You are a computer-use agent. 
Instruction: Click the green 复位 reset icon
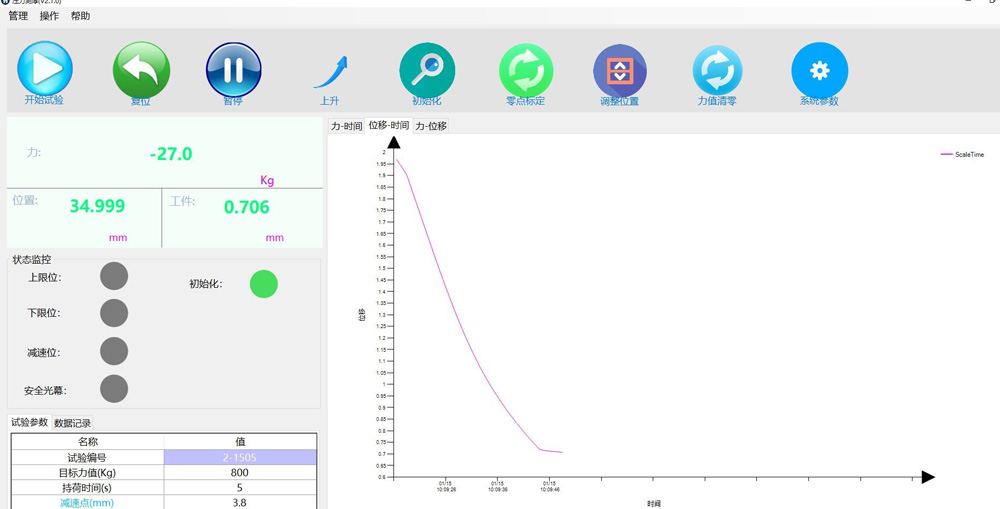[141, 70]
